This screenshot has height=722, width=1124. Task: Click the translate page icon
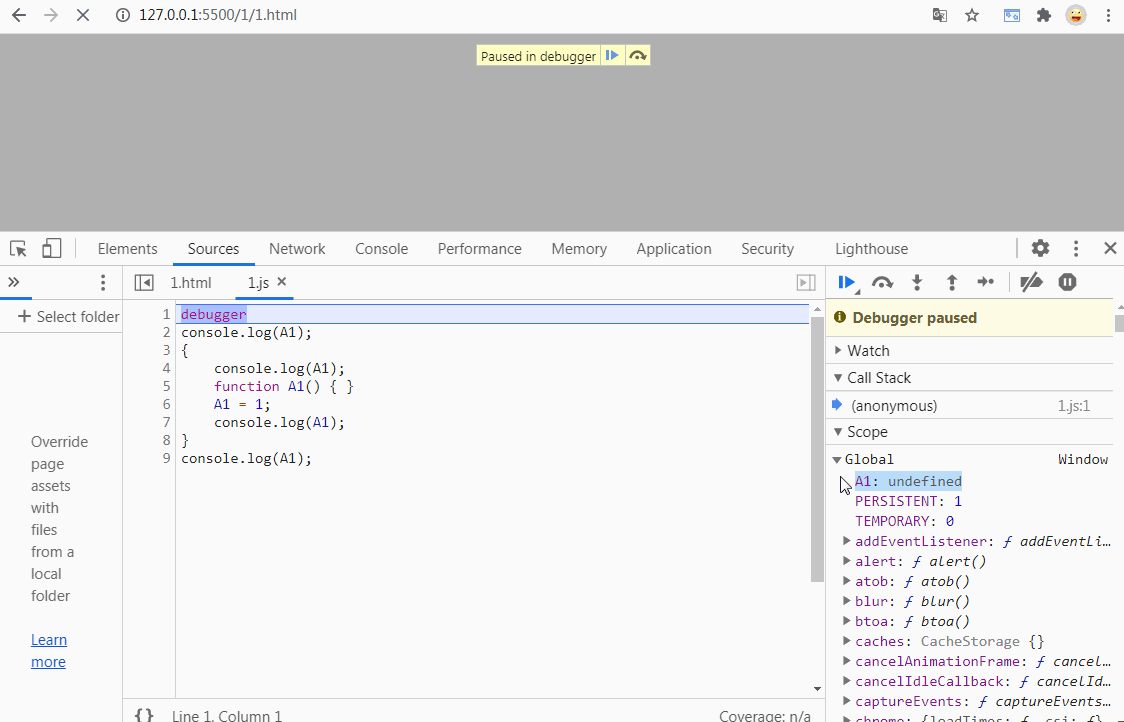click(940, 15)
